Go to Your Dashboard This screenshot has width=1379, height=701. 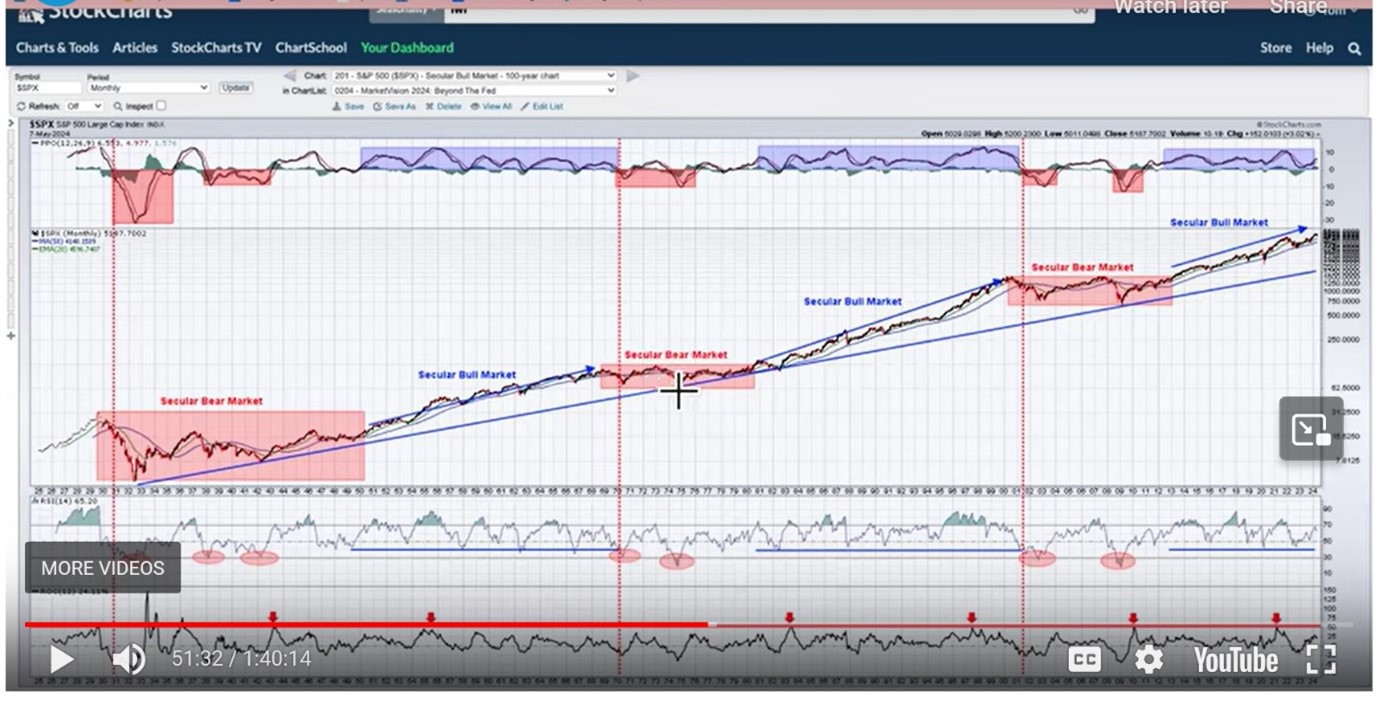point(407,48)
